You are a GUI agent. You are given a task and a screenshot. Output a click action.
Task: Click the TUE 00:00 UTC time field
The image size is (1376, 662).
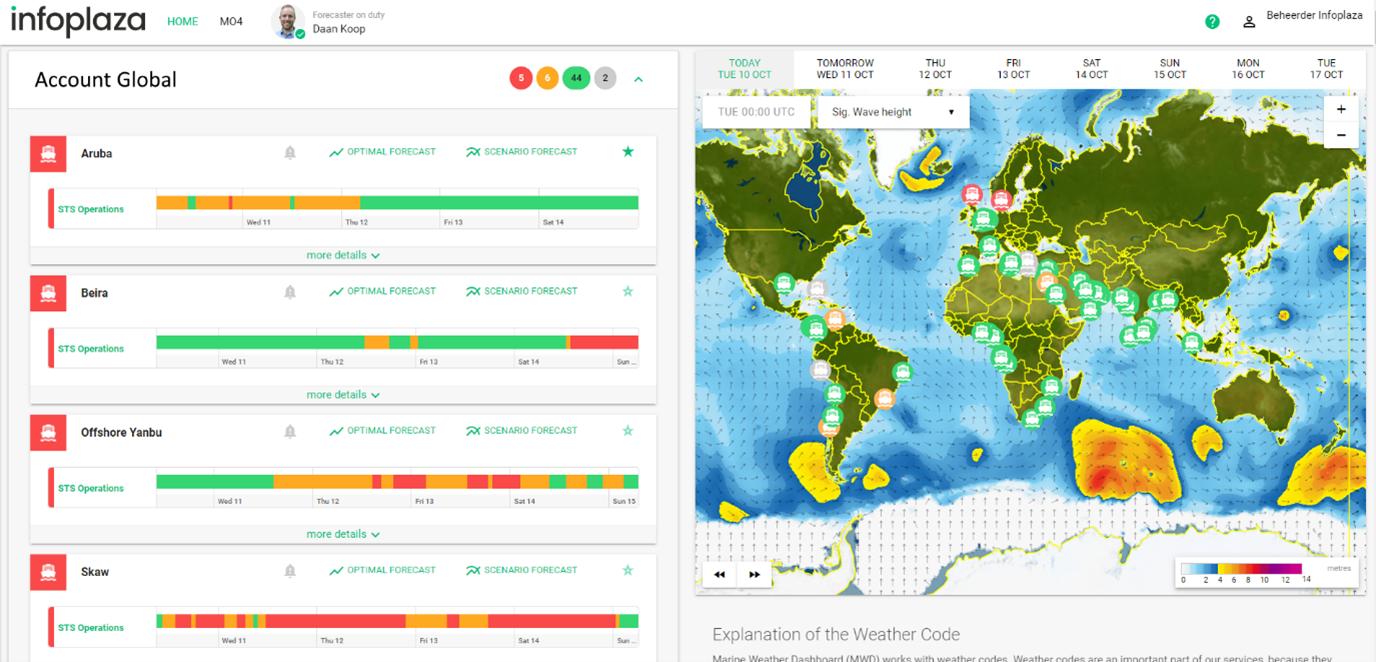click(757, 112)
